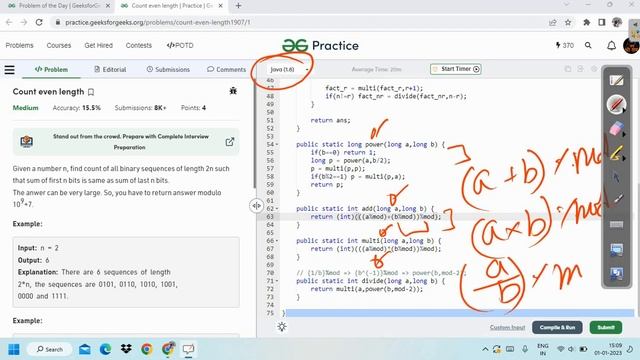Open the hamburger menu beside the Problem tab
Viewport: 640px width, 360px height.
(9, 70)
